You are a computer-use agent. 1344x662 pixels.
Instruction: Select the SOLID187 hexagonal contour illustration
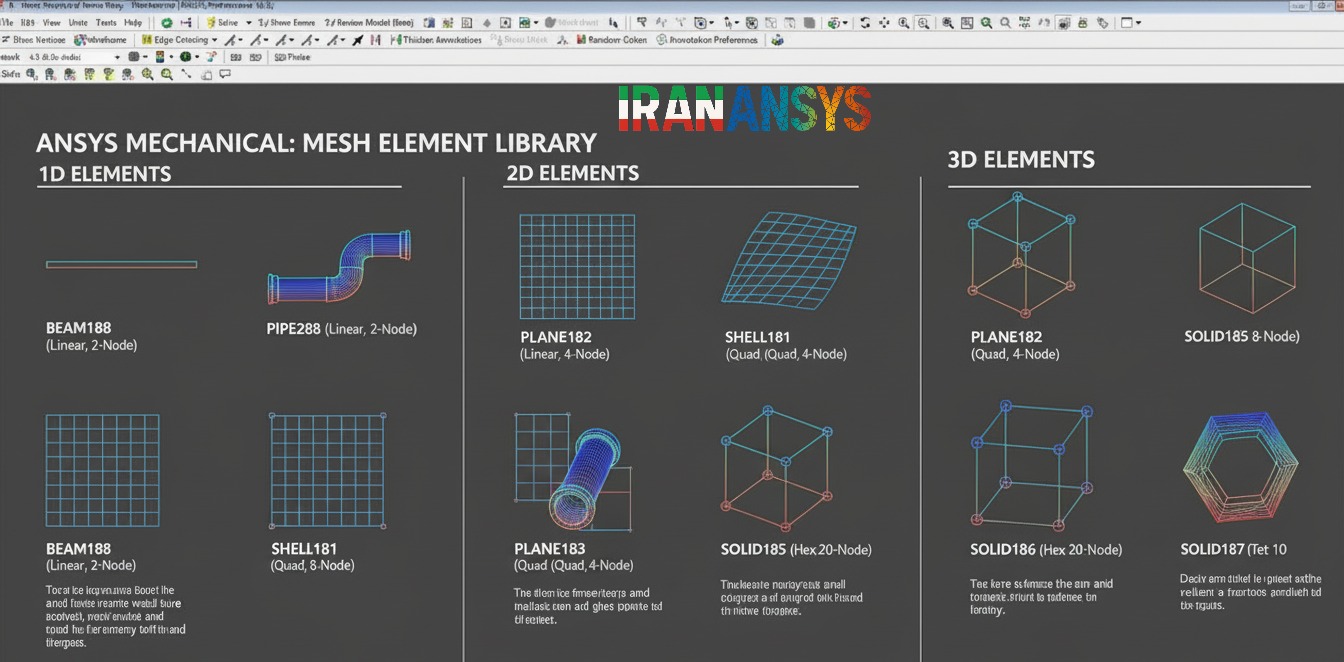coord(1240,468)
